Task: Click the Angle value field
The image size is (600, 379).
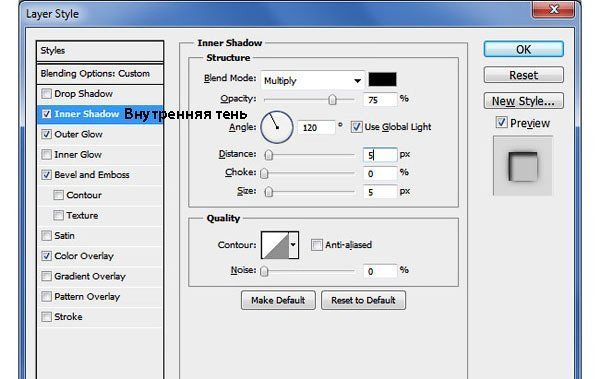Action: click(x=316, y=127)
